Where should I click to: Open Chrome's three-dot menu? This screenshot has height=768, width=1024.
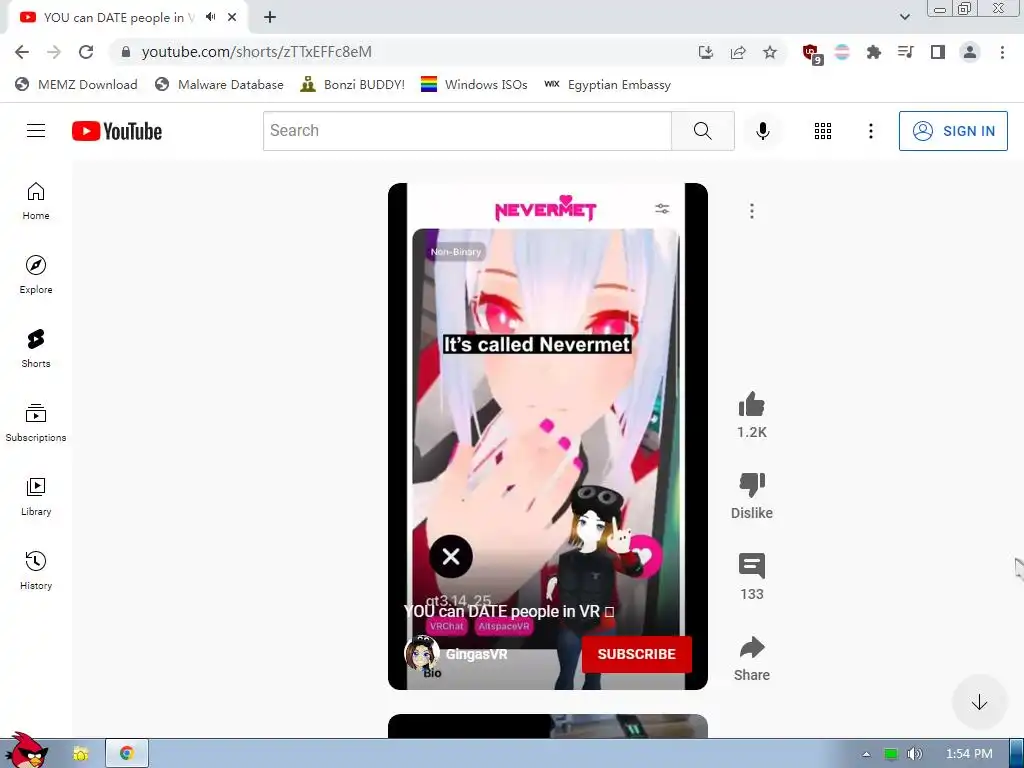point(1002,52)
